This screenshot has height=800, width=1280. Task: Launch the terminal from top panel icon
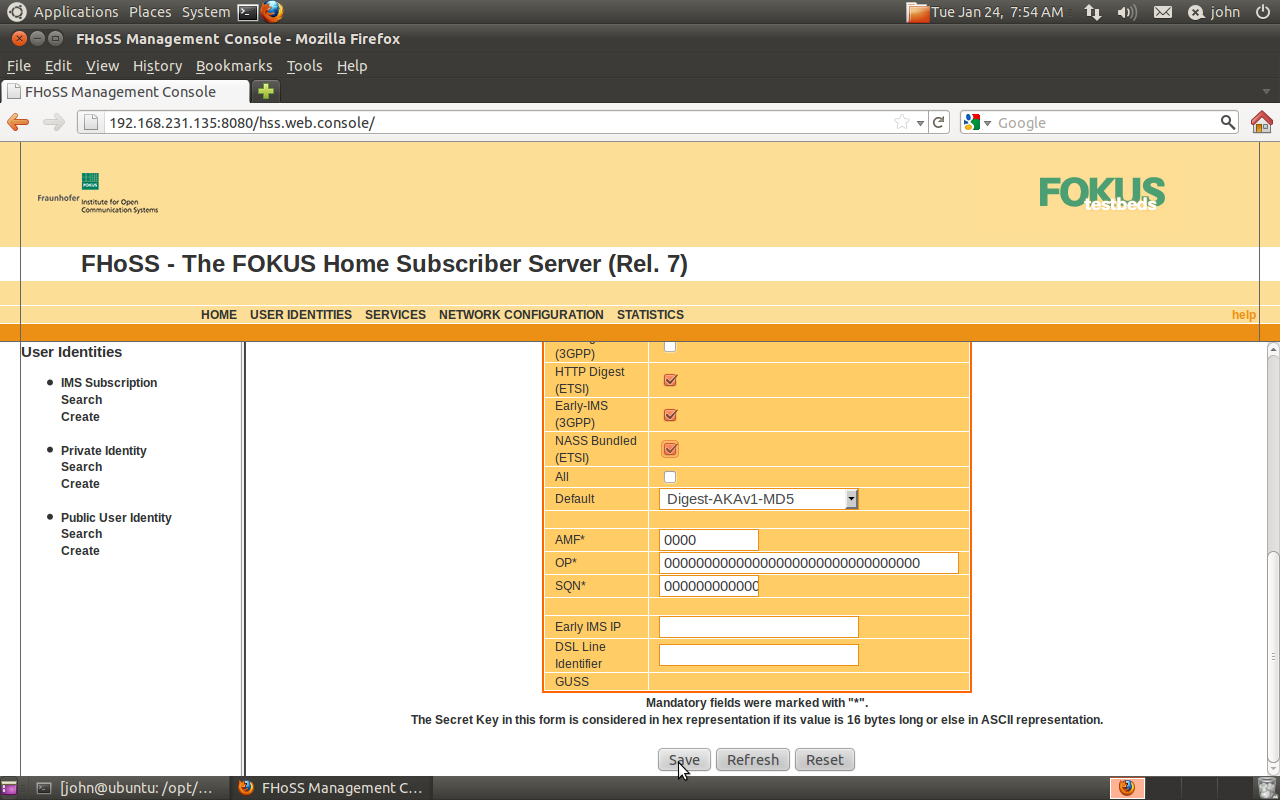pyautogui.click(x=248, y=12)
